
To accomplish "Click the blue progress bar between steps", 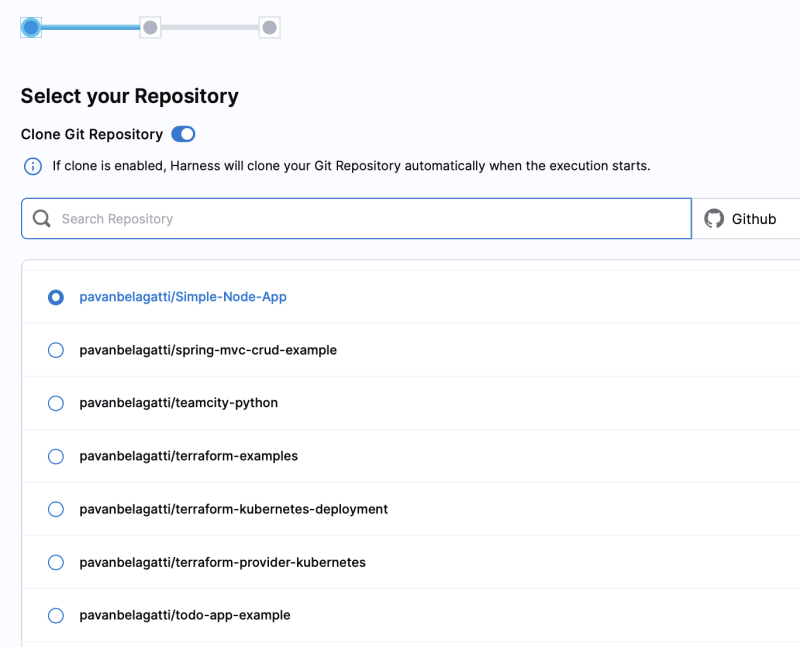I will [x=91, y=27].
